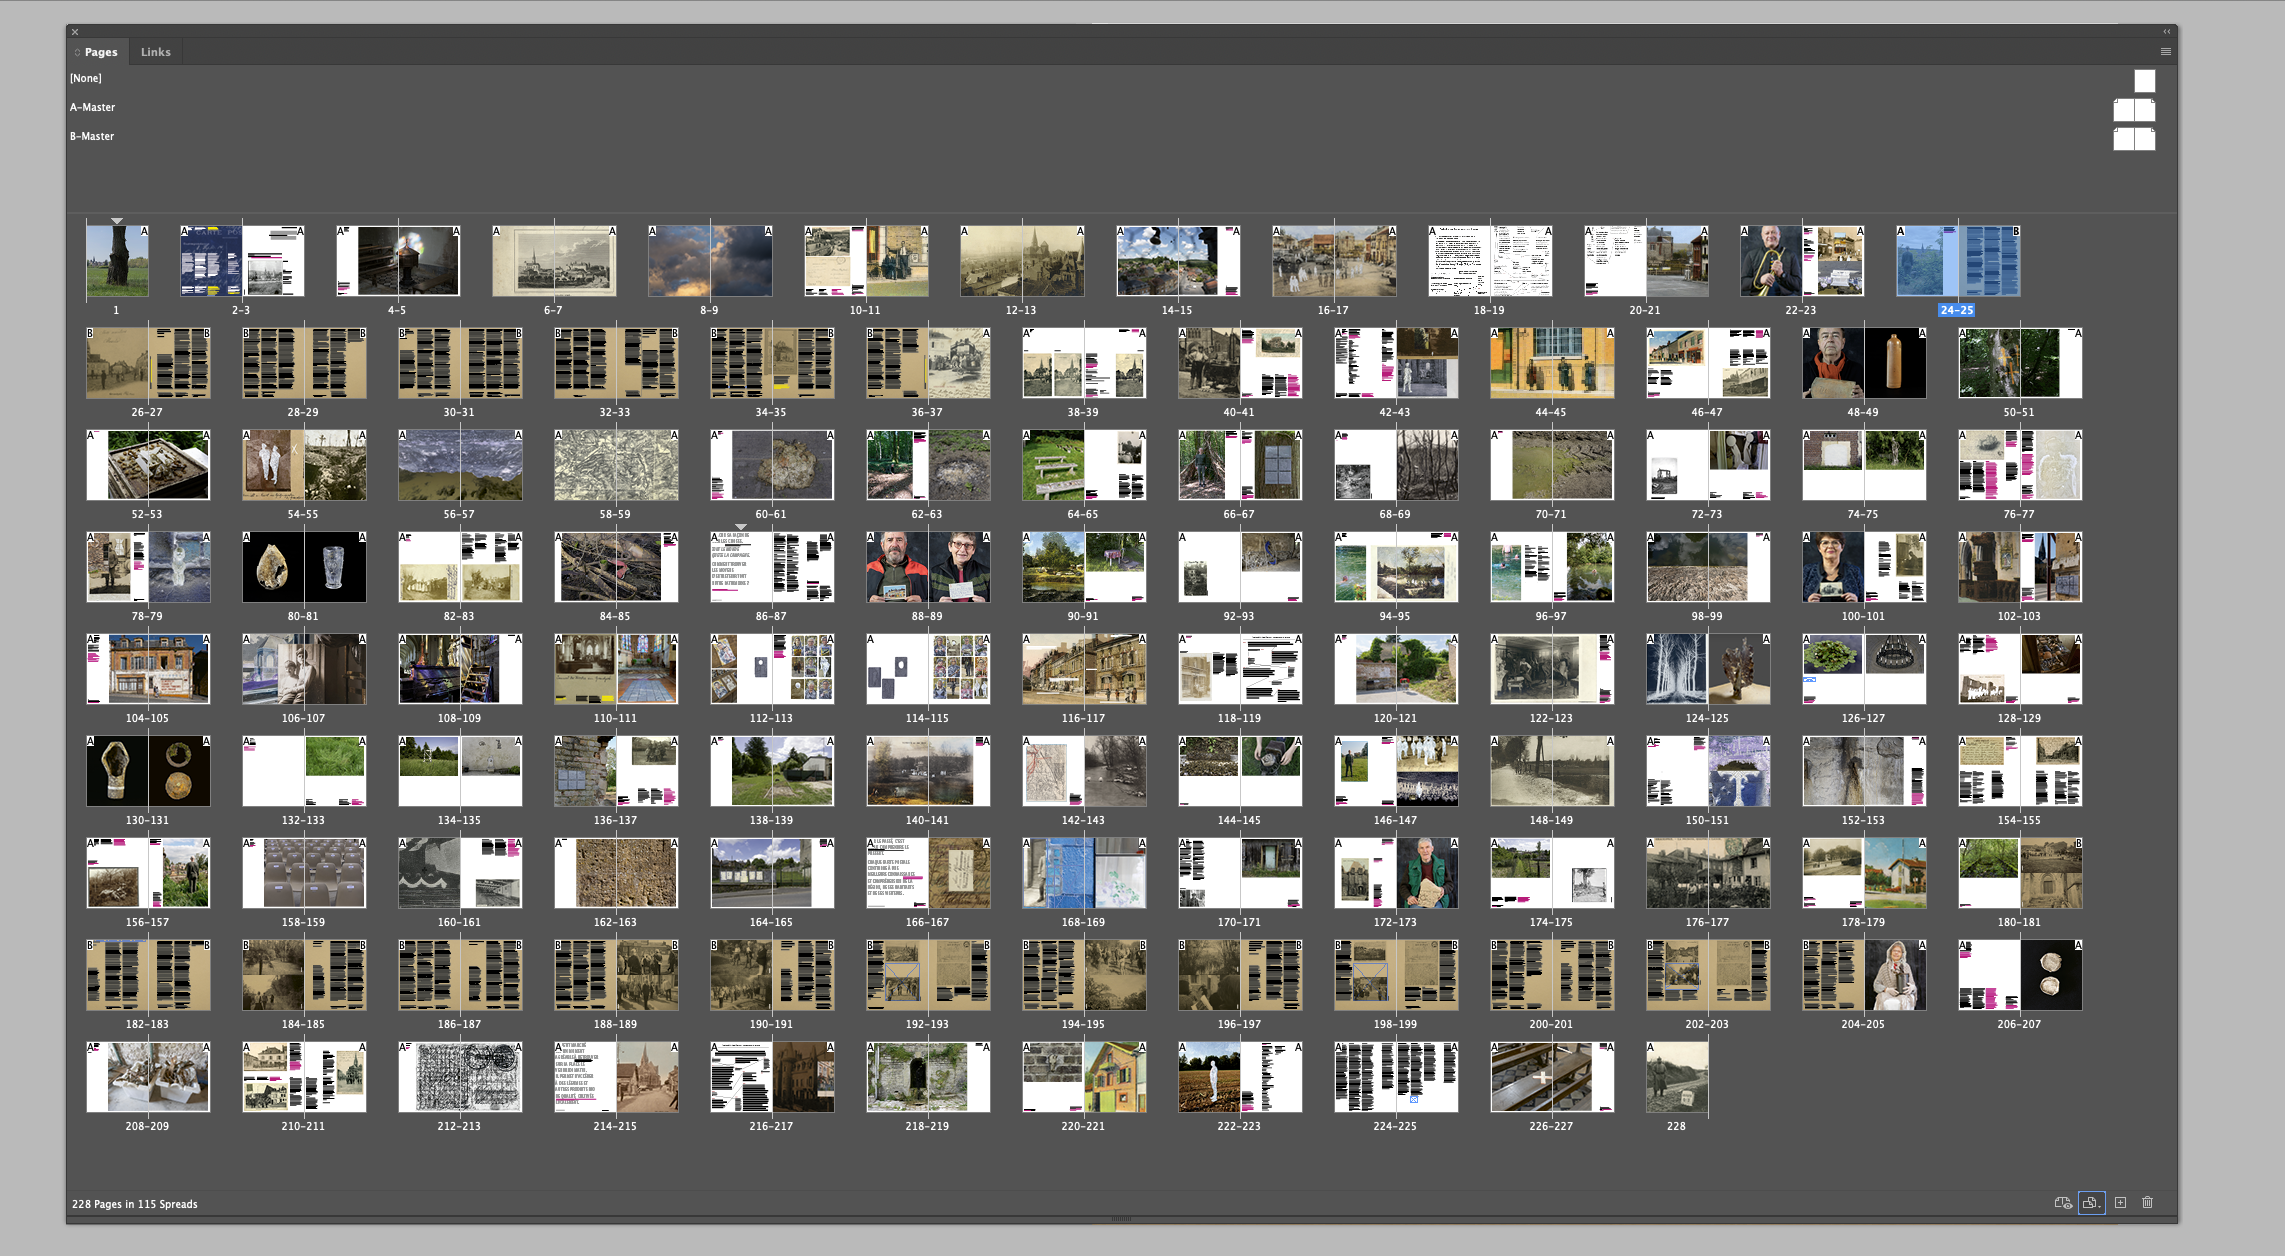Image resolution: width=2285 pixels, height=1256 pixels.
Task: Click the preview spread eye icon
Action: [2062, 1203]
